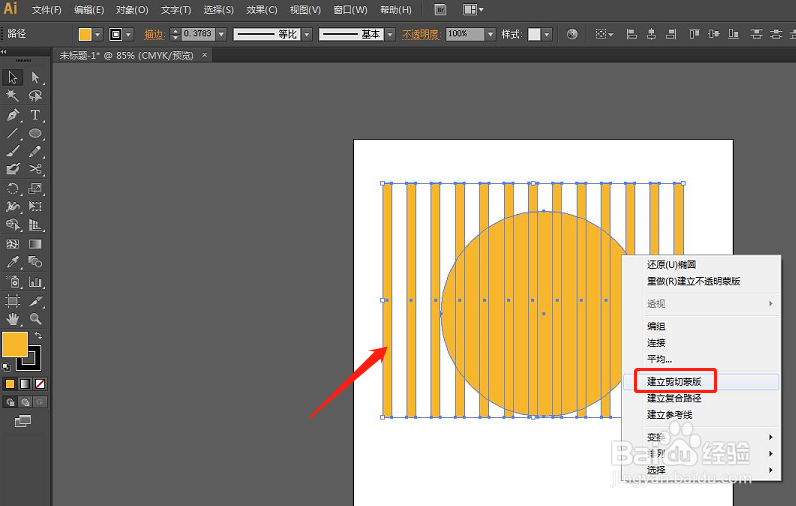This screenshot has width=796, height=506.
Task: Select the Direct Selection tool (white arrow)
Action: tap(35, 78)
